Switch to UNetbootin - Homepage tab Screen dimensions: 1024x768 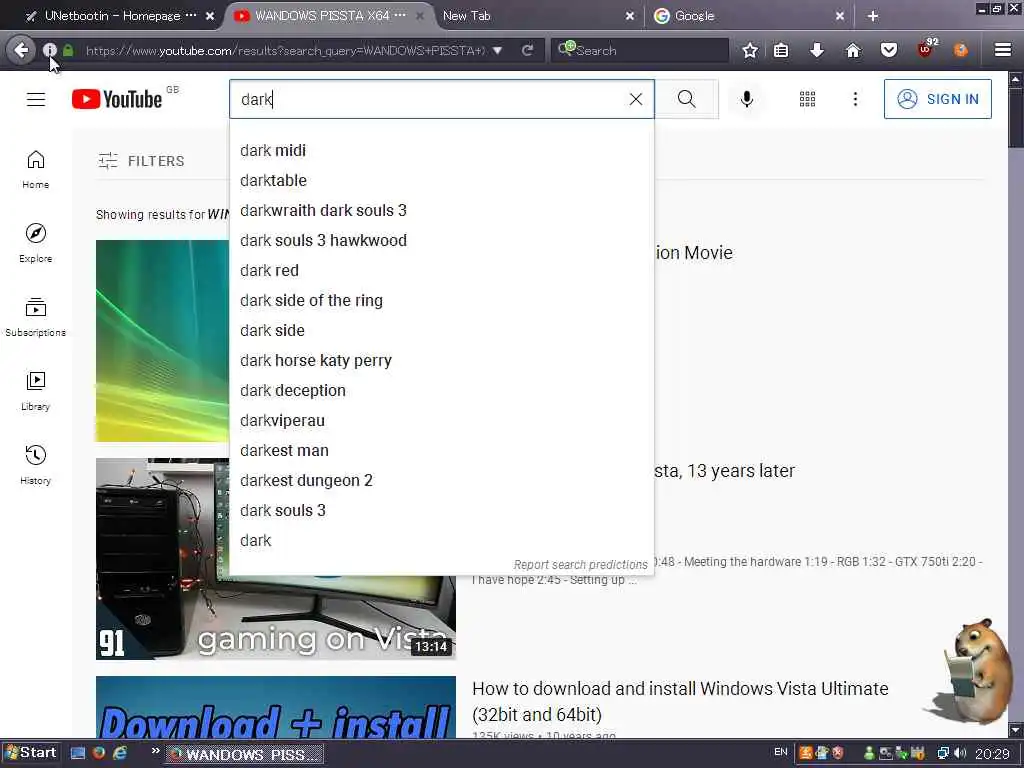[111, 16]
